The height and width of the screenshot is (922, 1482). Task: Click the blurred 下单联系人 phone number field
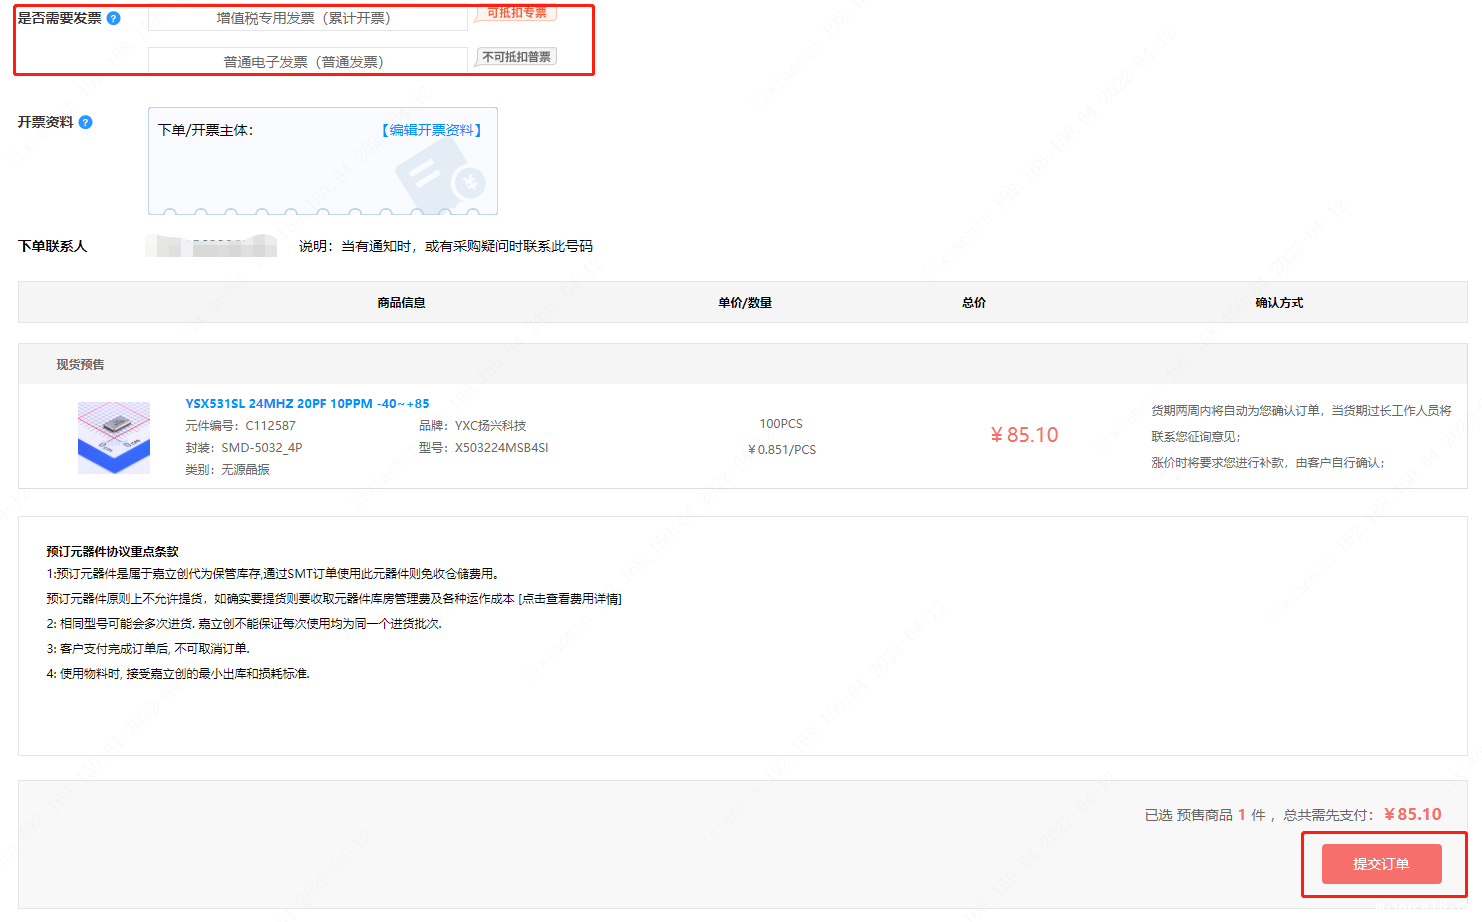212,246
